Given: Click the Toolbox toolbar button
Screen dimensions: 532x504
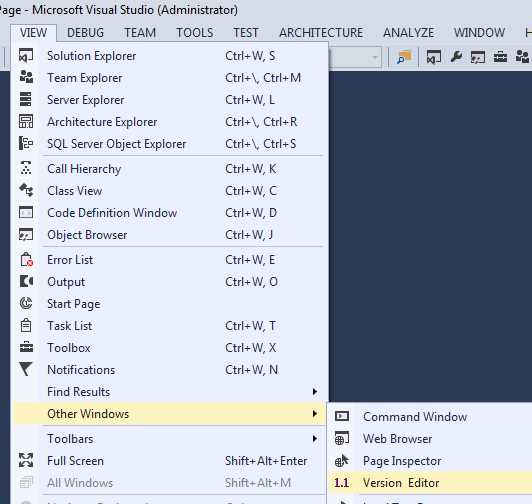Looking at the screenshot, I should coord(500,57).
